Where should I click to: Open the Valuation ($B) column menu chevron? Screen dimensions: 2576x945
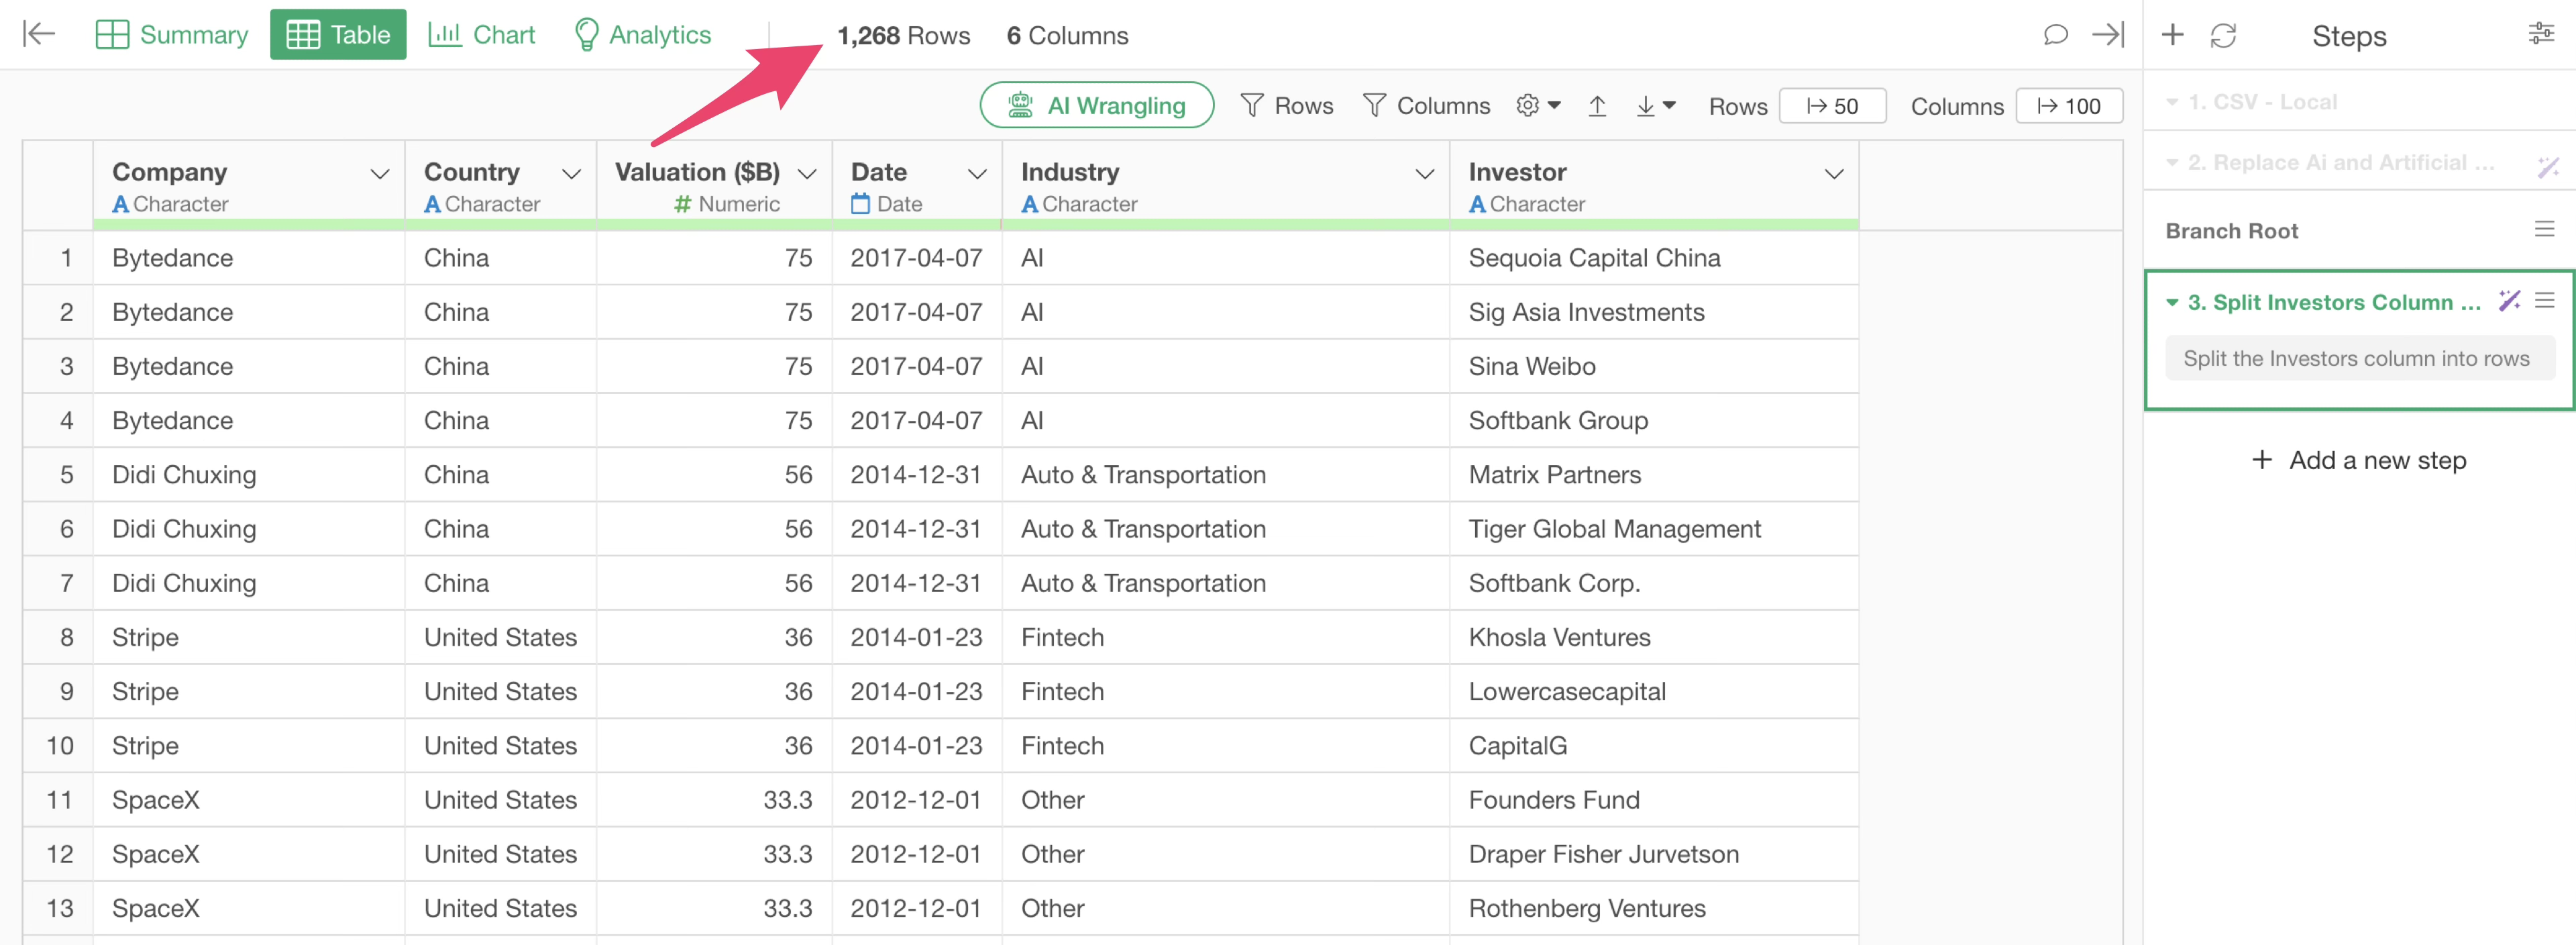[807, 174]
